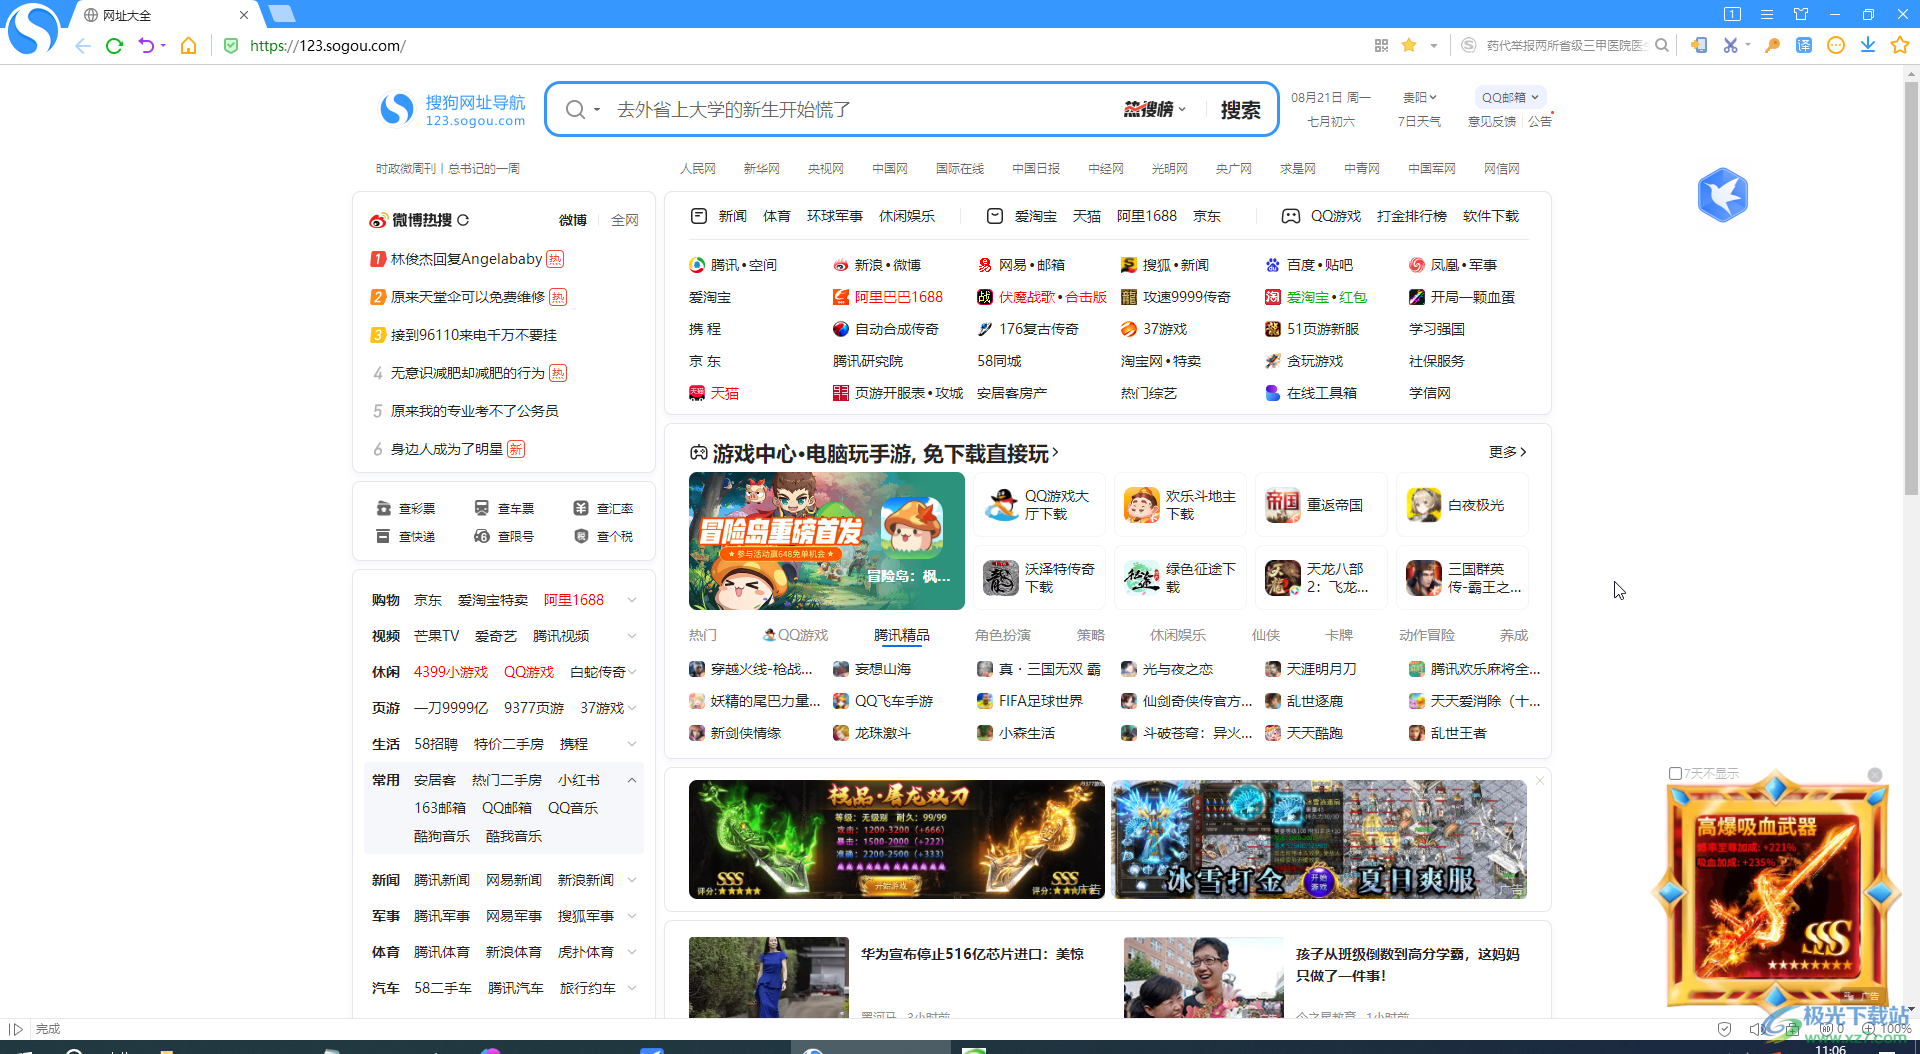
Task: Open the QQ邮箱 mail dropdown
Action: point(1510,97)
